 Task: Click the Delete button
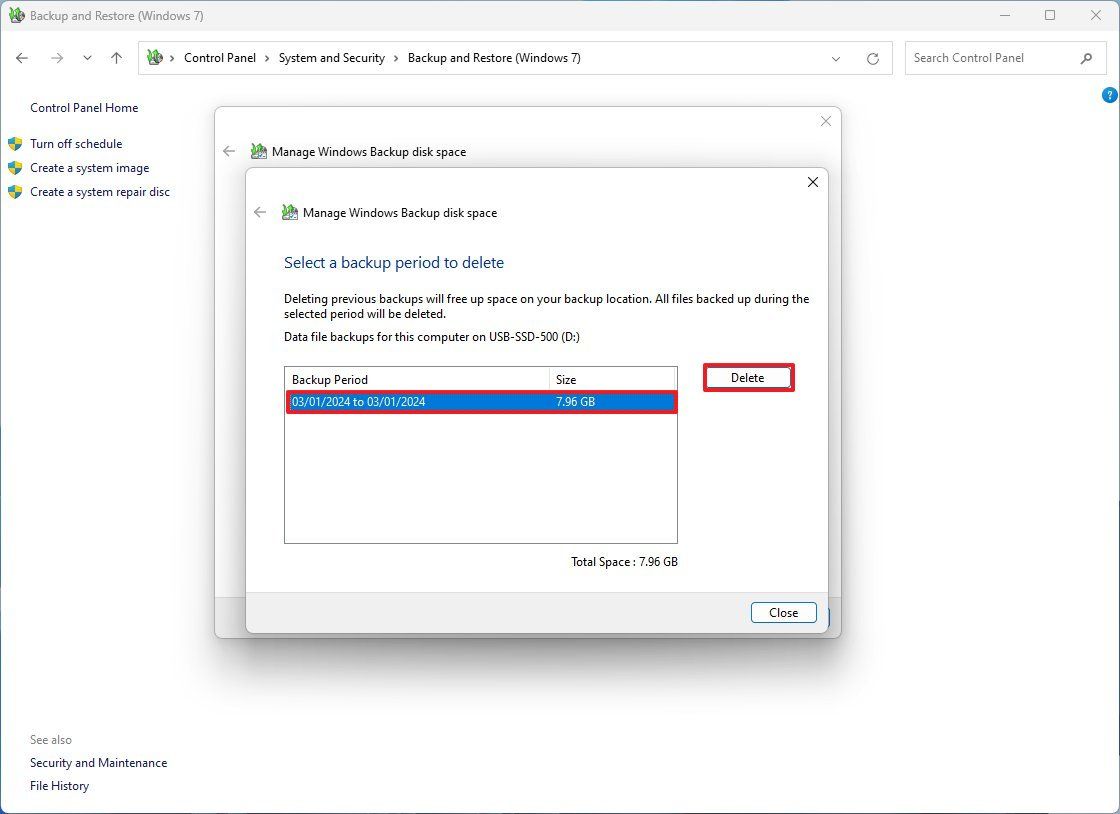[748, 377]
